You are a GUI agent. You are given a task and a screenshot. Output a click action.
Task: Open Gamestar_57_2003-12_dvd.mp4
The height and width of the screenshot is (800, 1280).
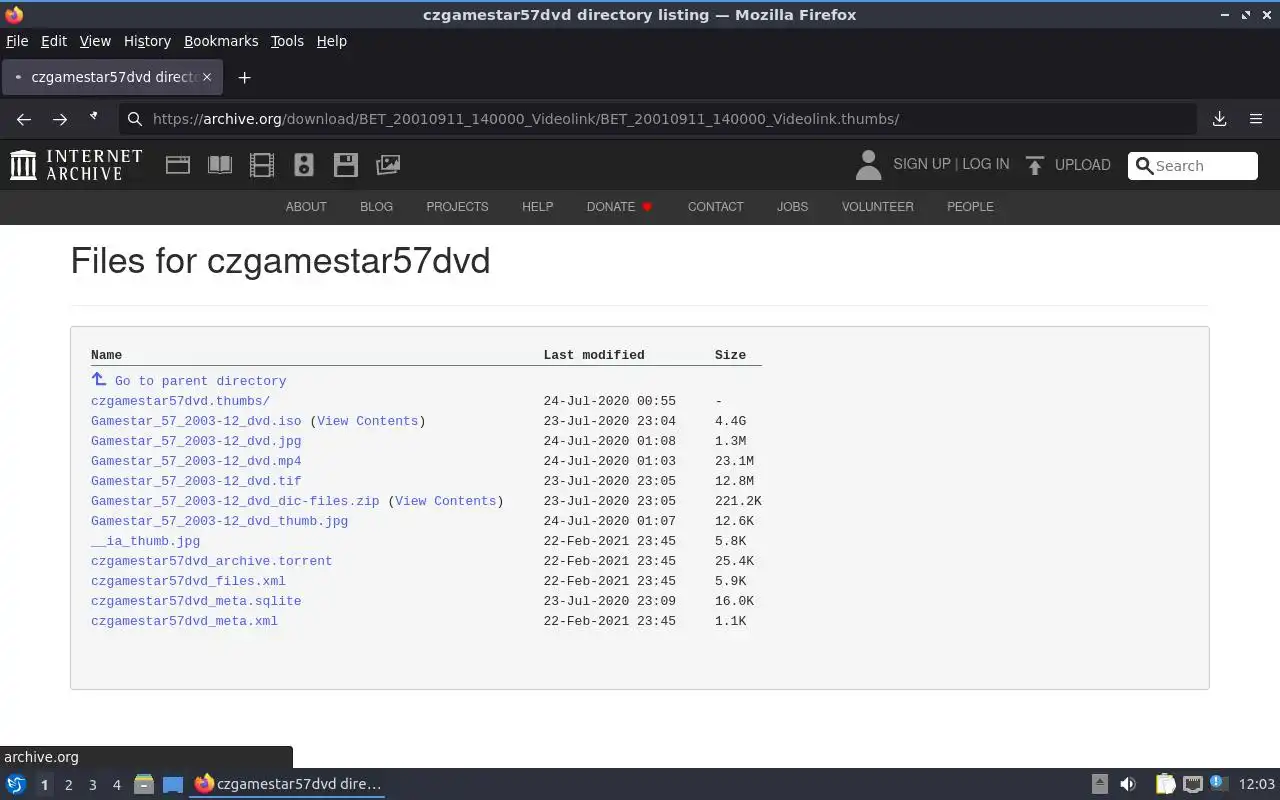point(196,461)
